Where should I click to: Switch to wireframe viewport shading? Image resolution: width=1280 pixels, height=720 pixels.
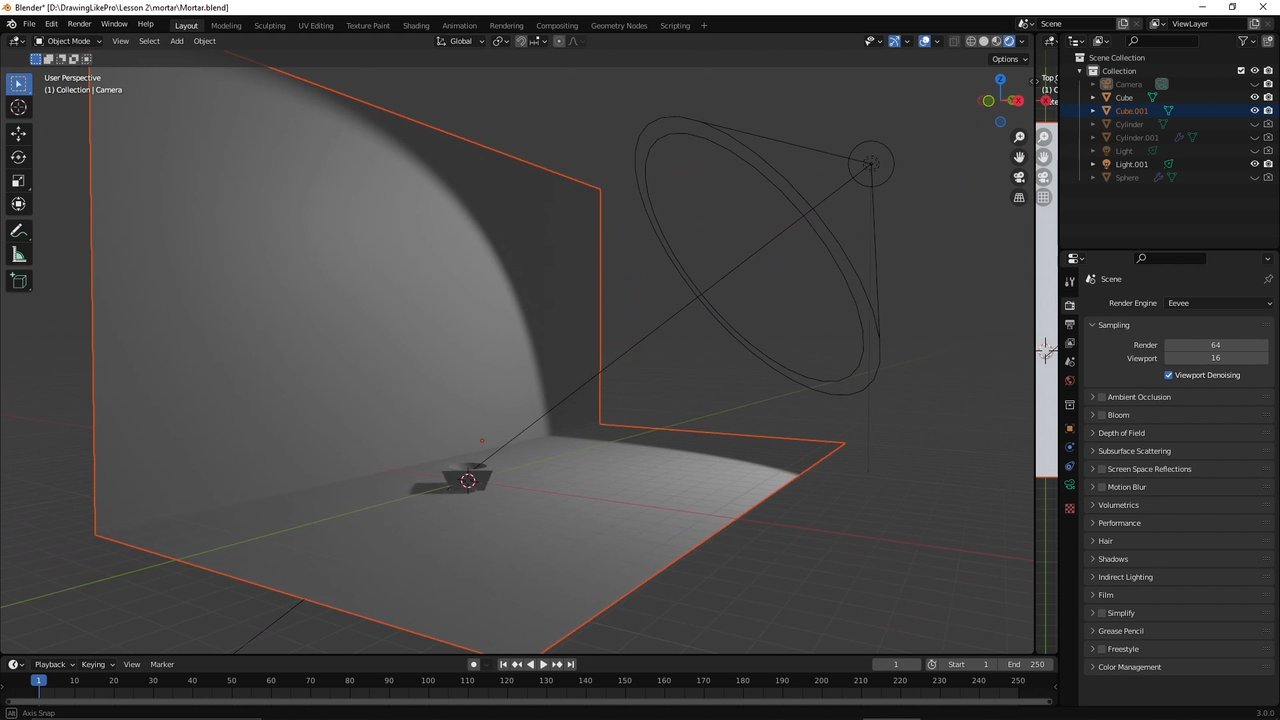click(x=970, y=41)
